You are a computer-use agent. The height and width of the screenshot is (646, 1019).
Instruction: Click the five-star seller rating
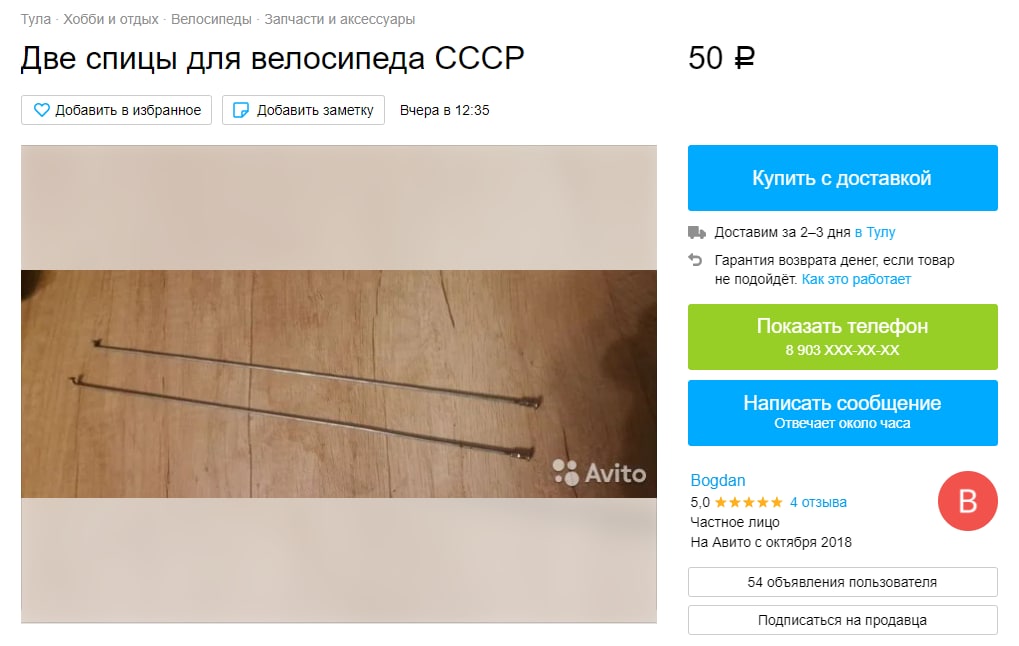(749, 502)
